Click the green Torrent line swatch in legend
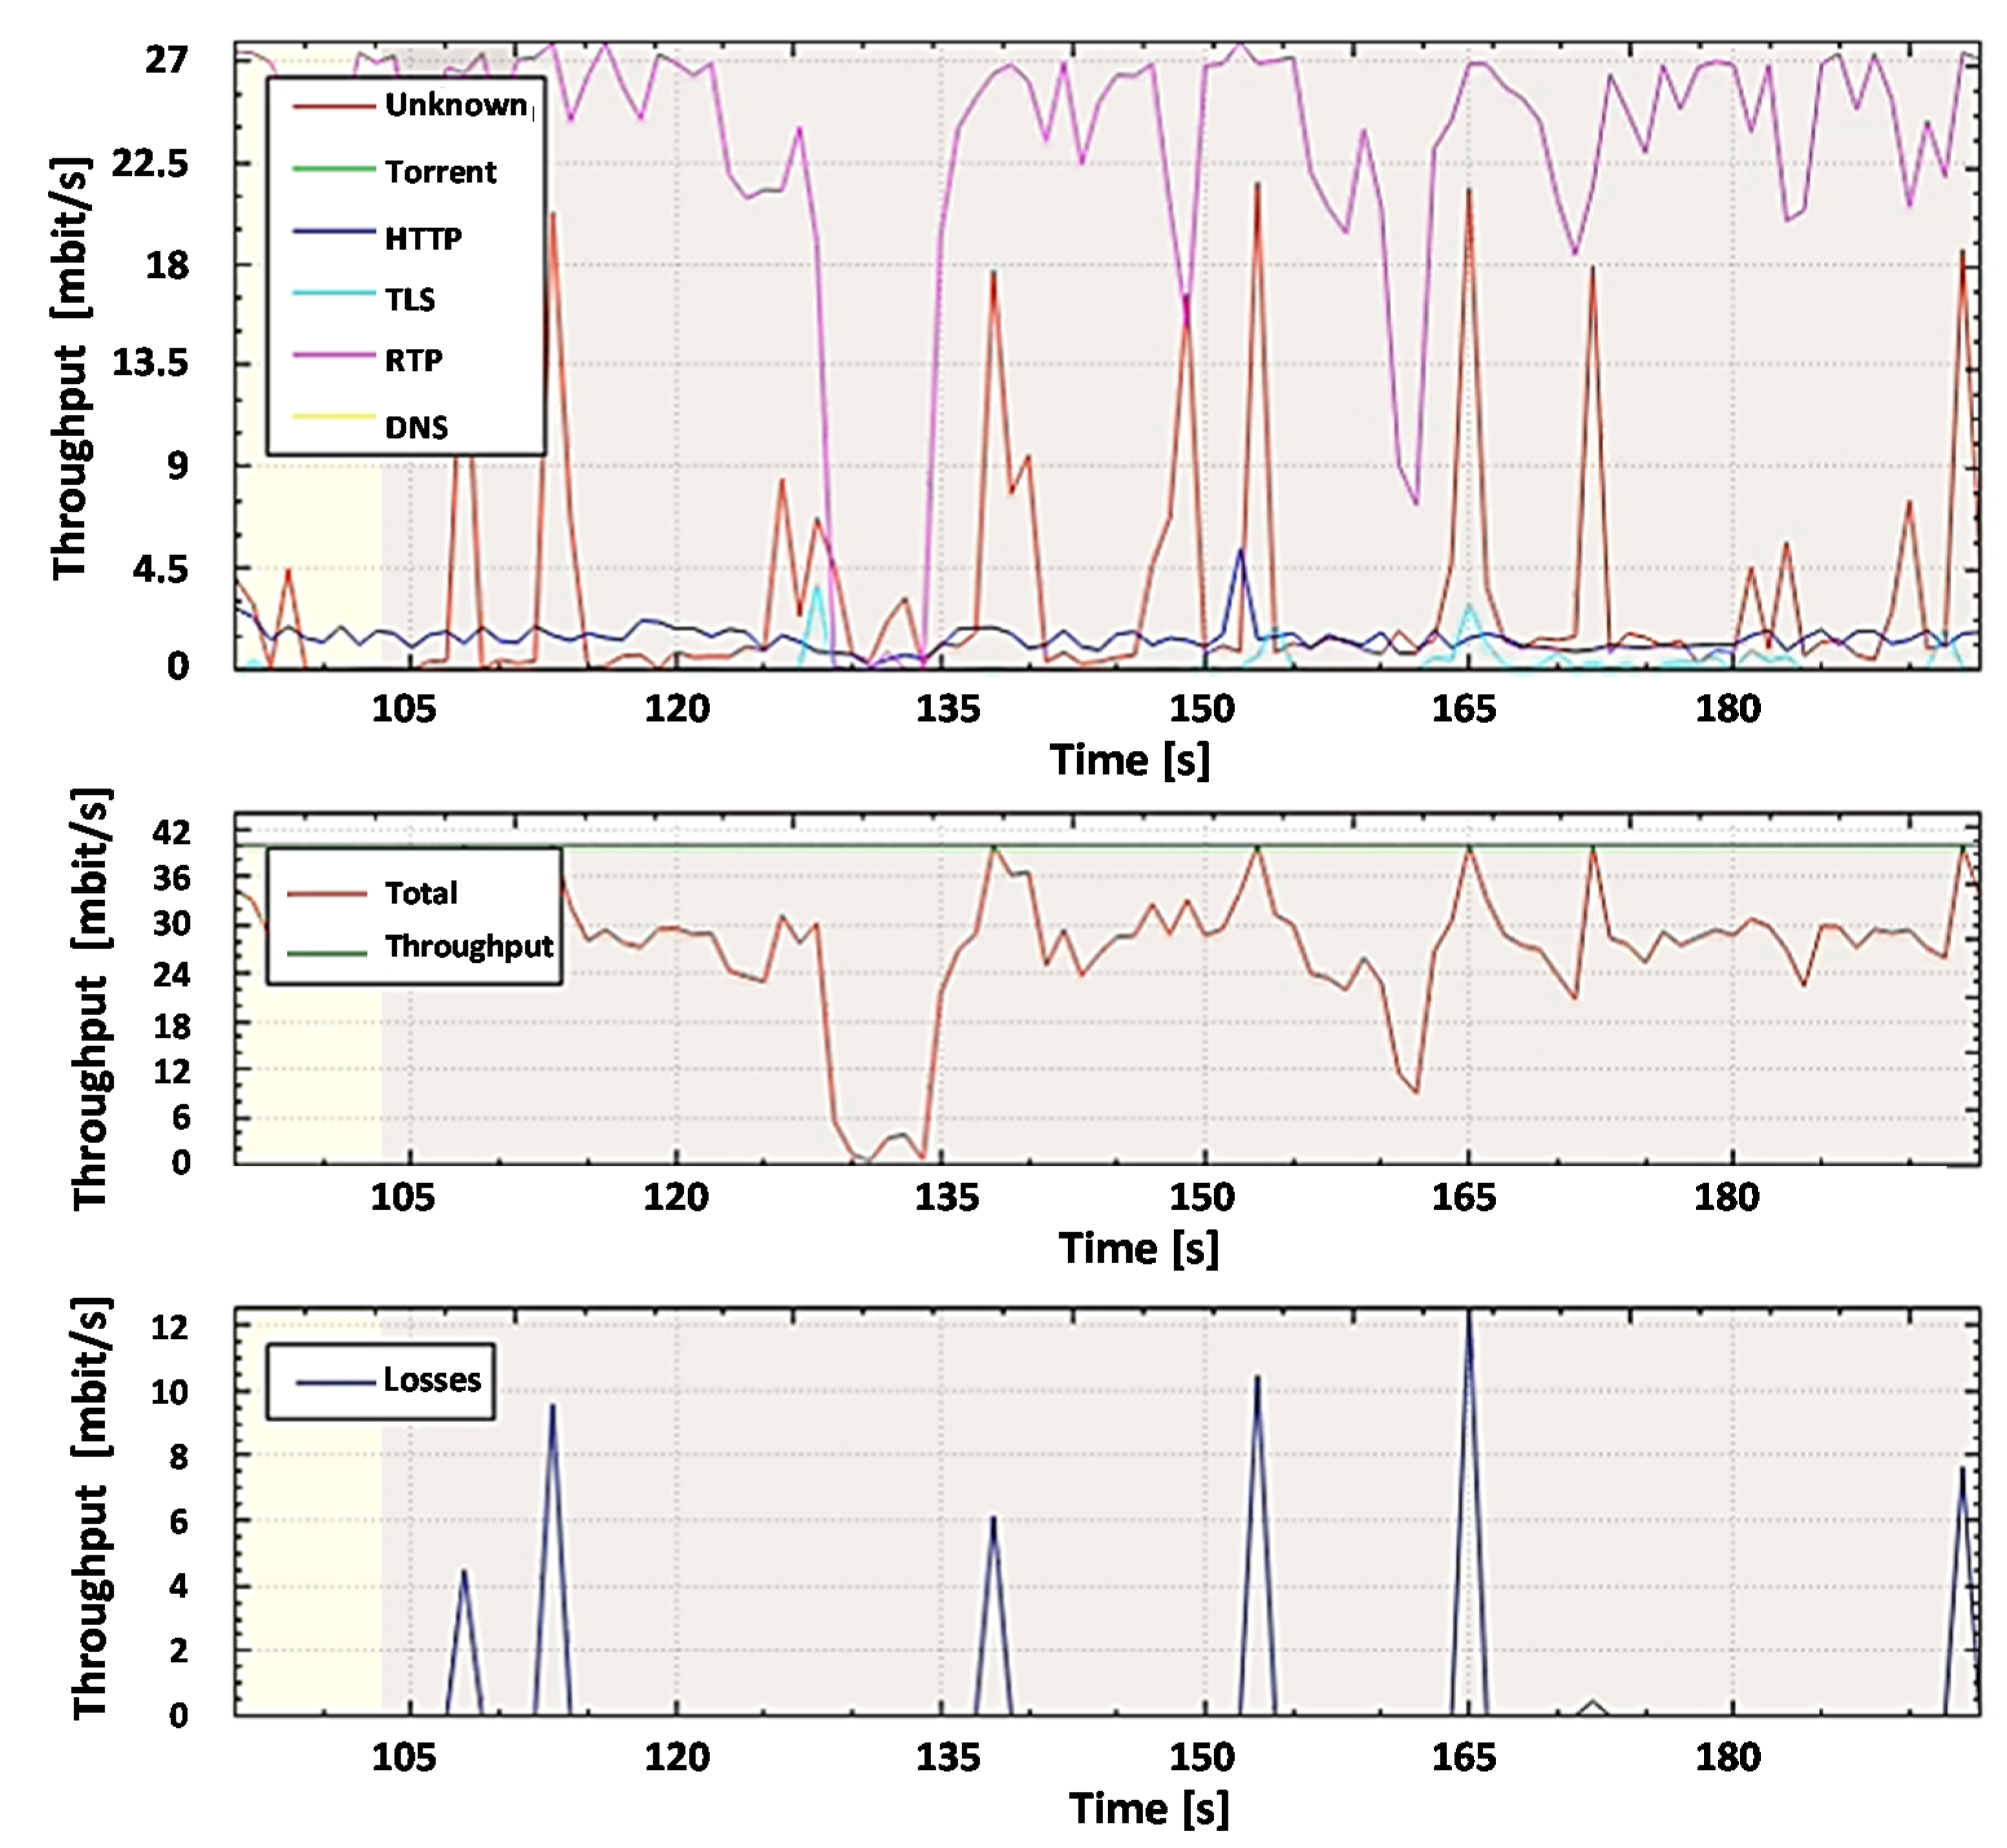 click(x=333, y=168)
